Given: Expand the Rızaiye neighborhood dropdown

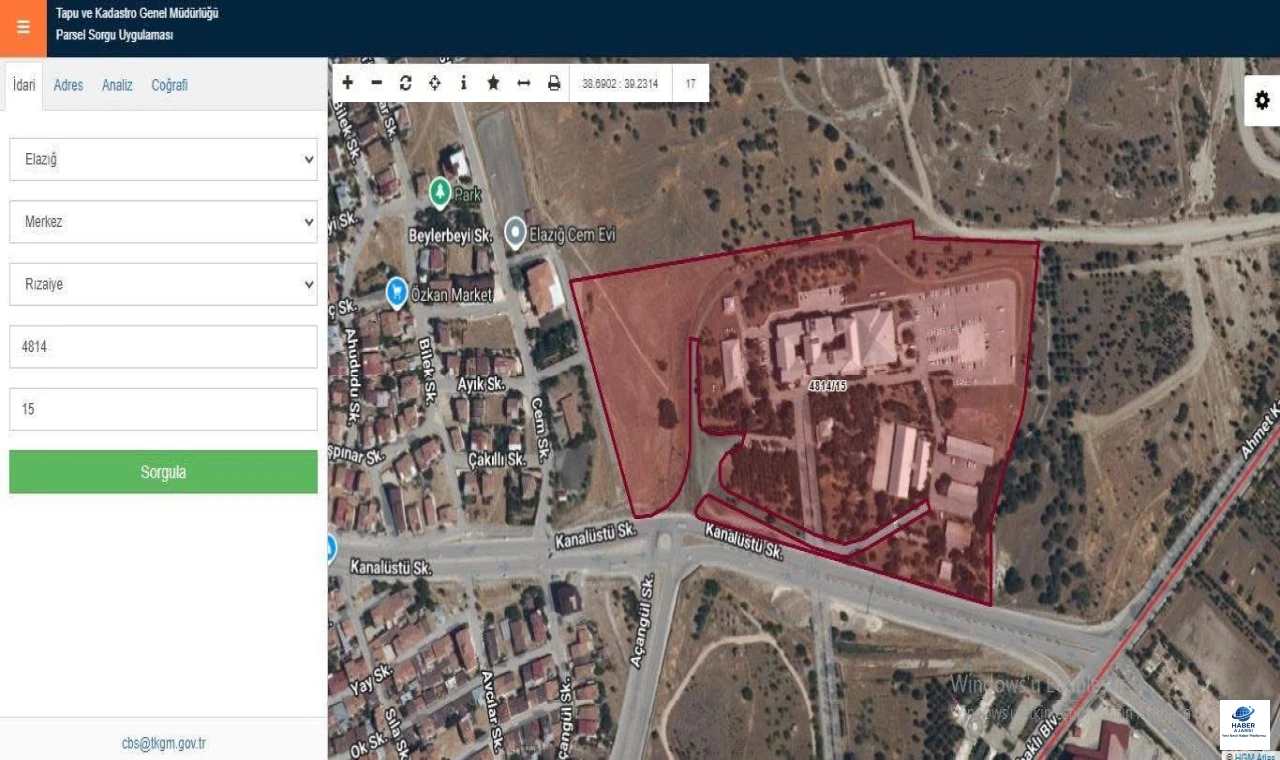Looking at the screenshot, I should [163, 284].
